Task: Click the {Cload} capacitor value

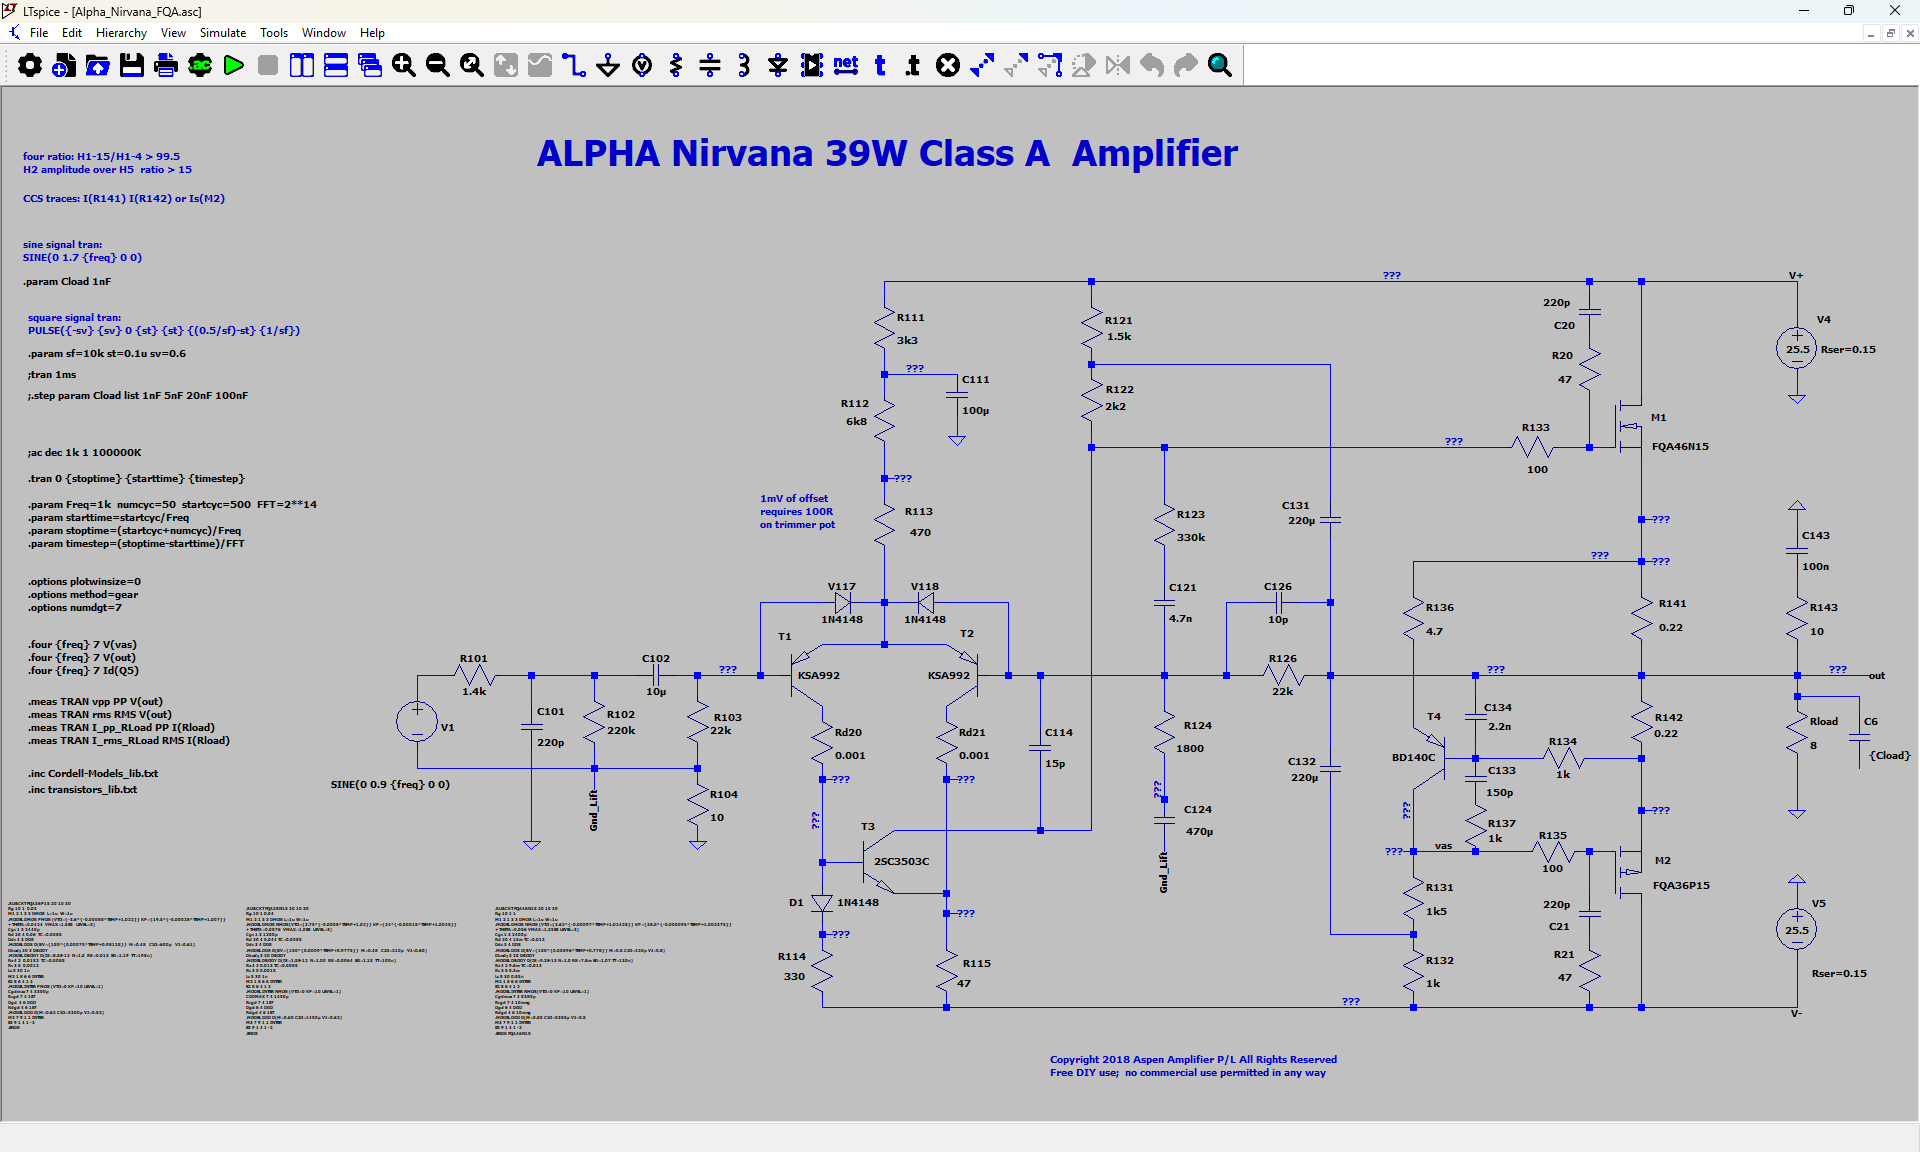Action: pos(1889,756)
